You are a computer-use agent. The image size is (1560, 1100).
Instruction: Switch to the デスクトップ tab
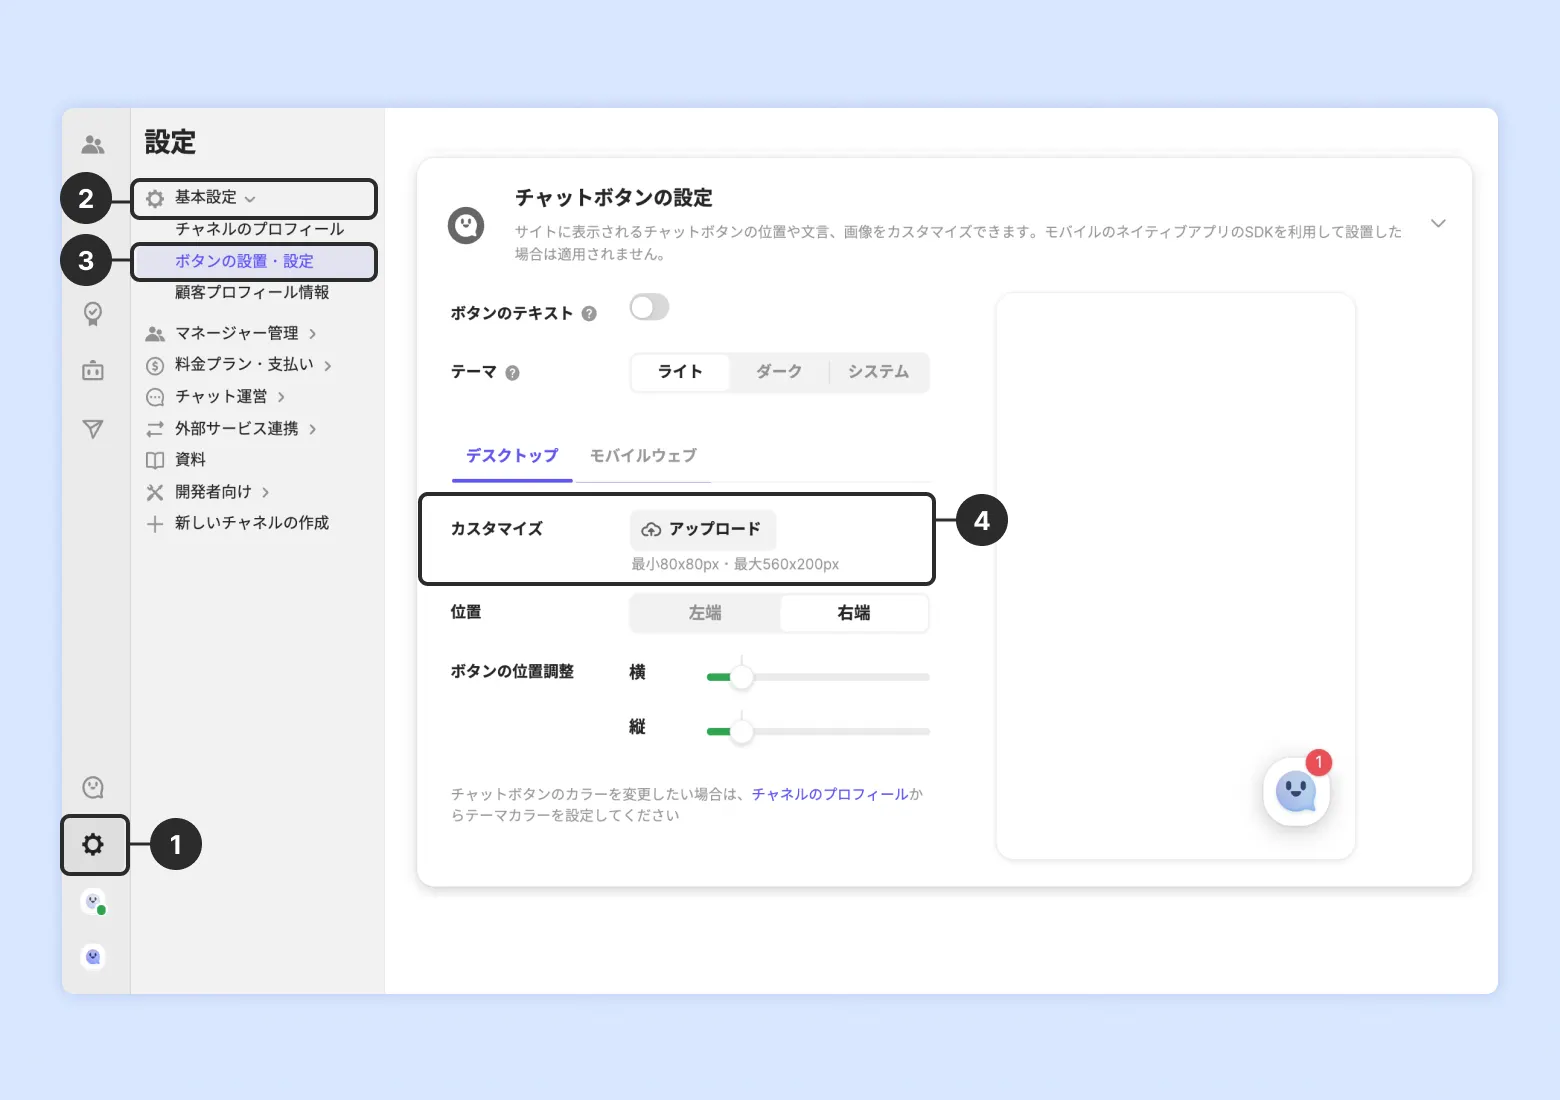pos(512,456)
